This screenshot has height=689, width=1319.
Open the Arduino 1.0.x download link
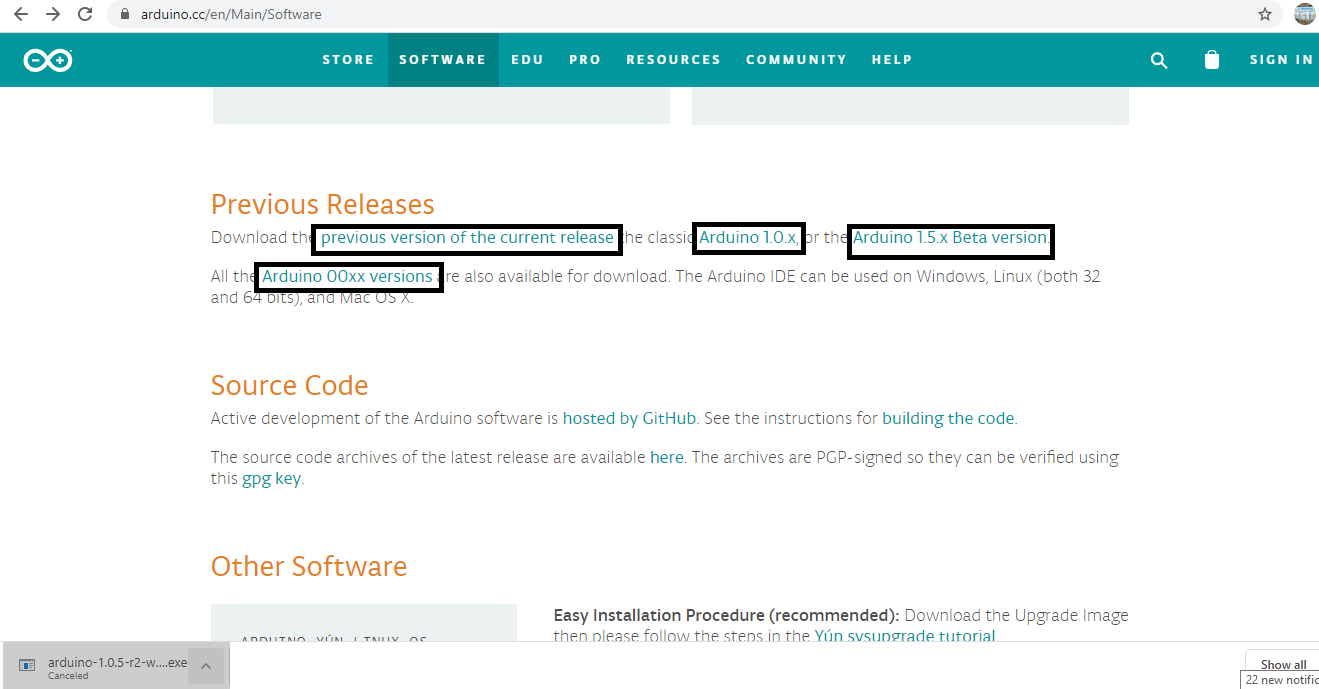click(x=747, y=237)
